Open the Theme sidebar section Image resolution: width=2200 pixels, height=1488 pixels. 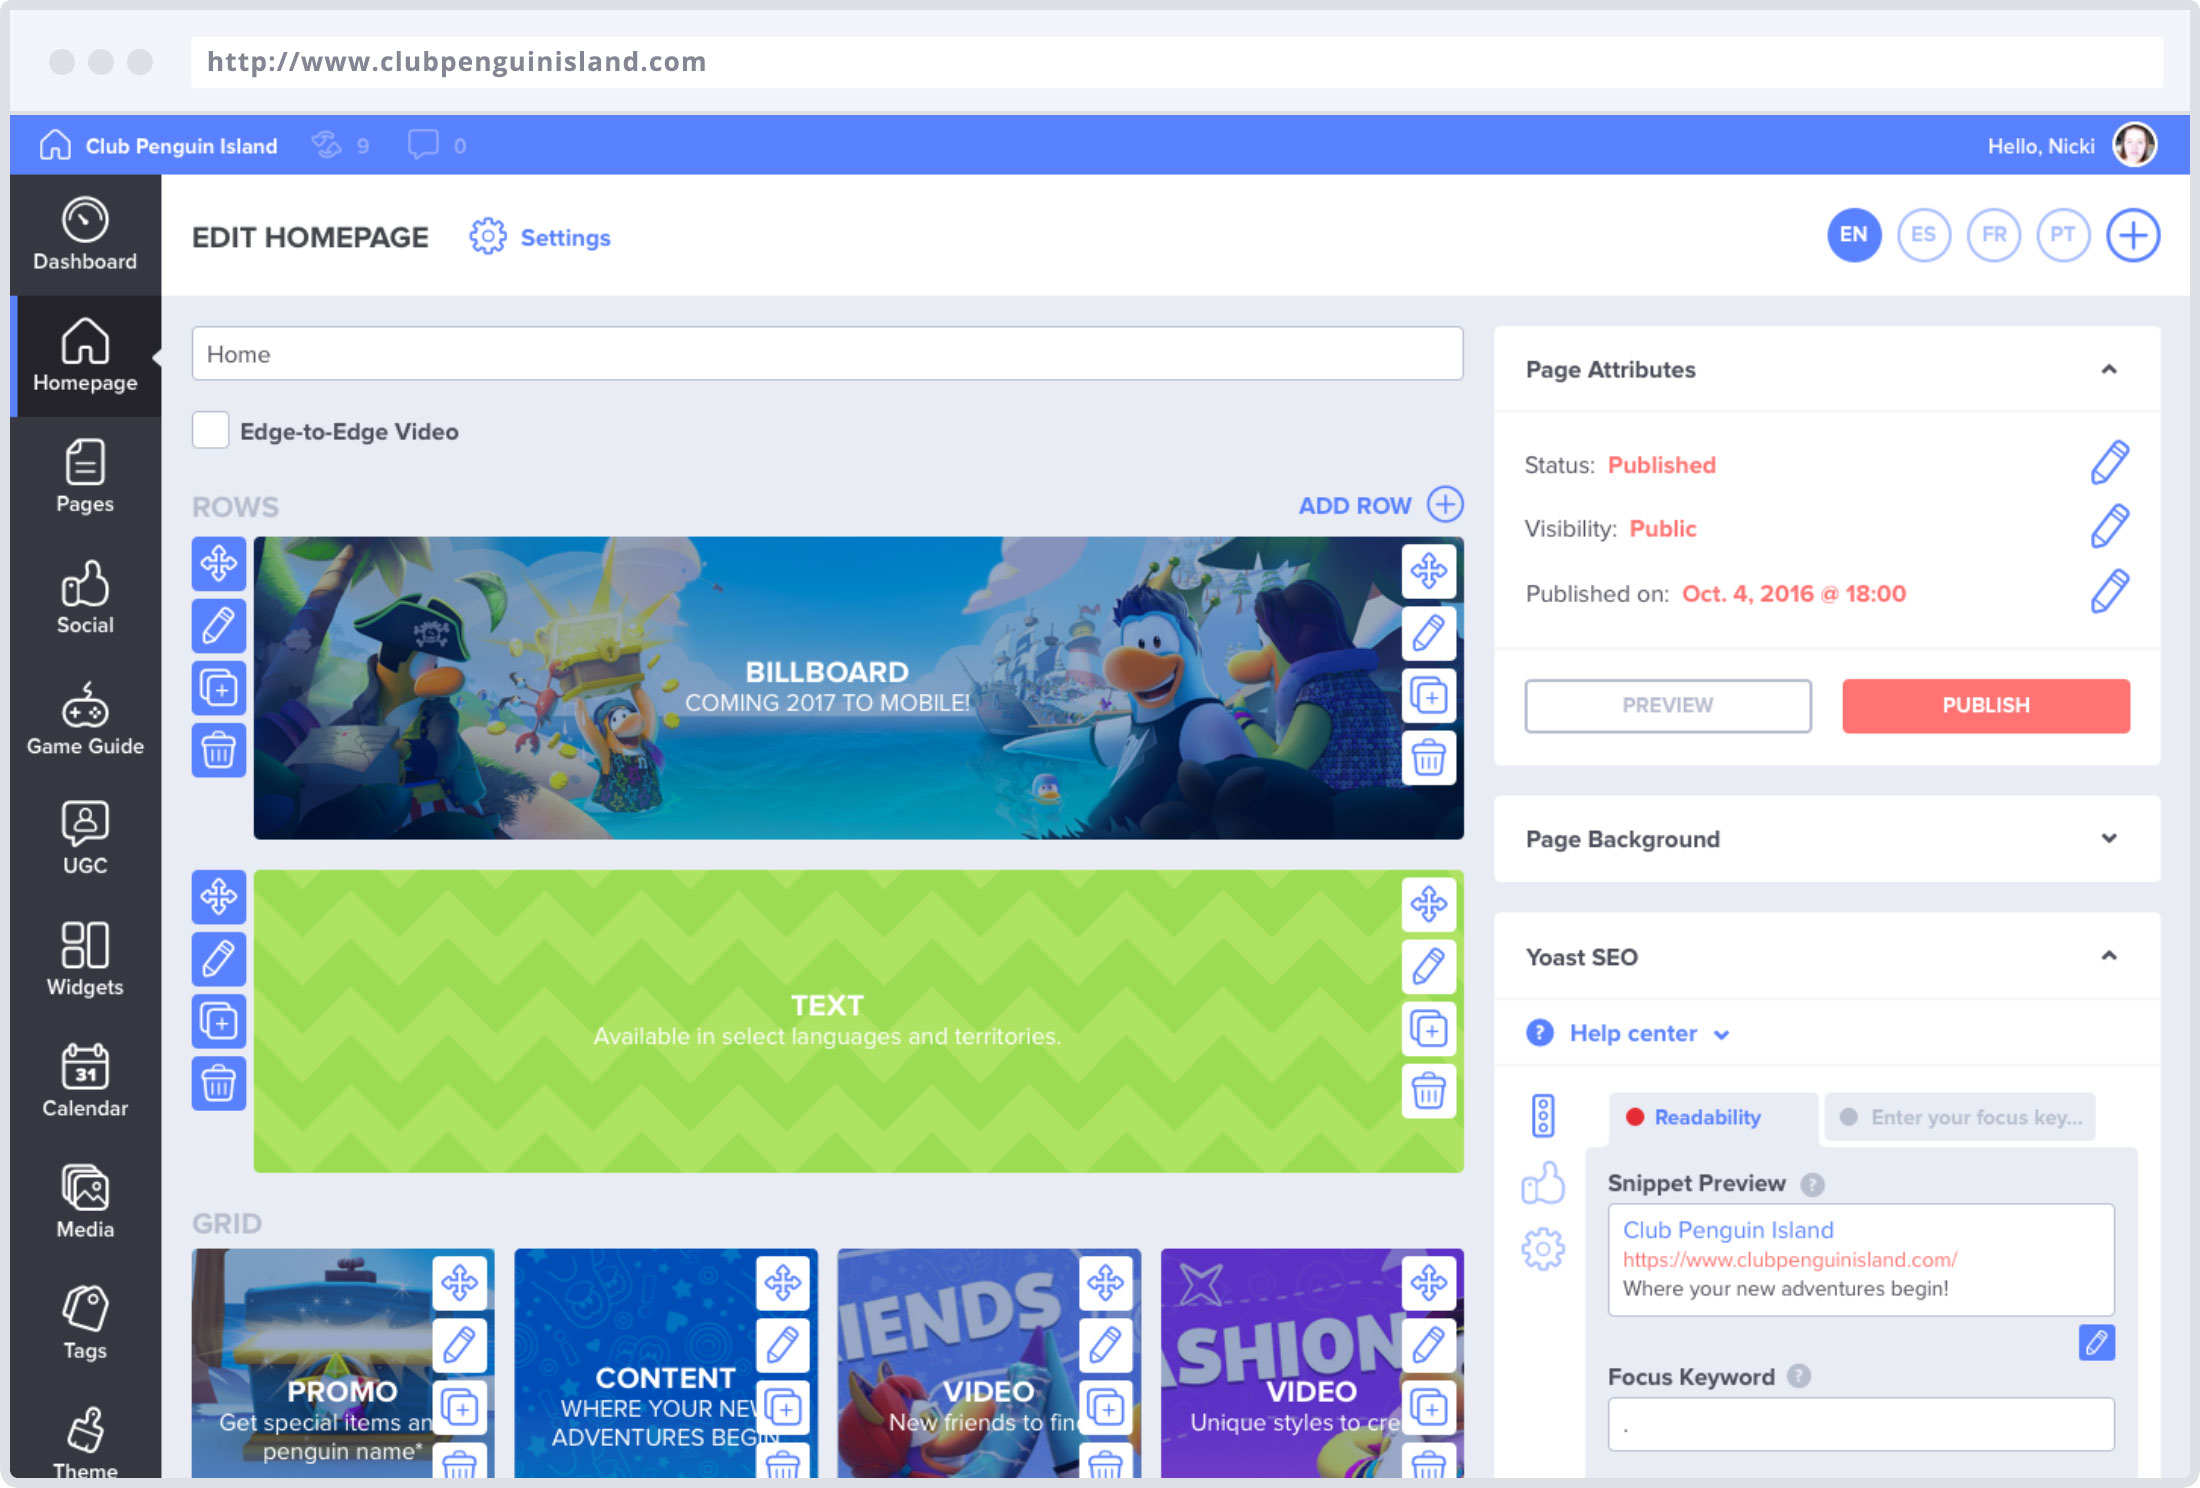(x=85, y=1442)
